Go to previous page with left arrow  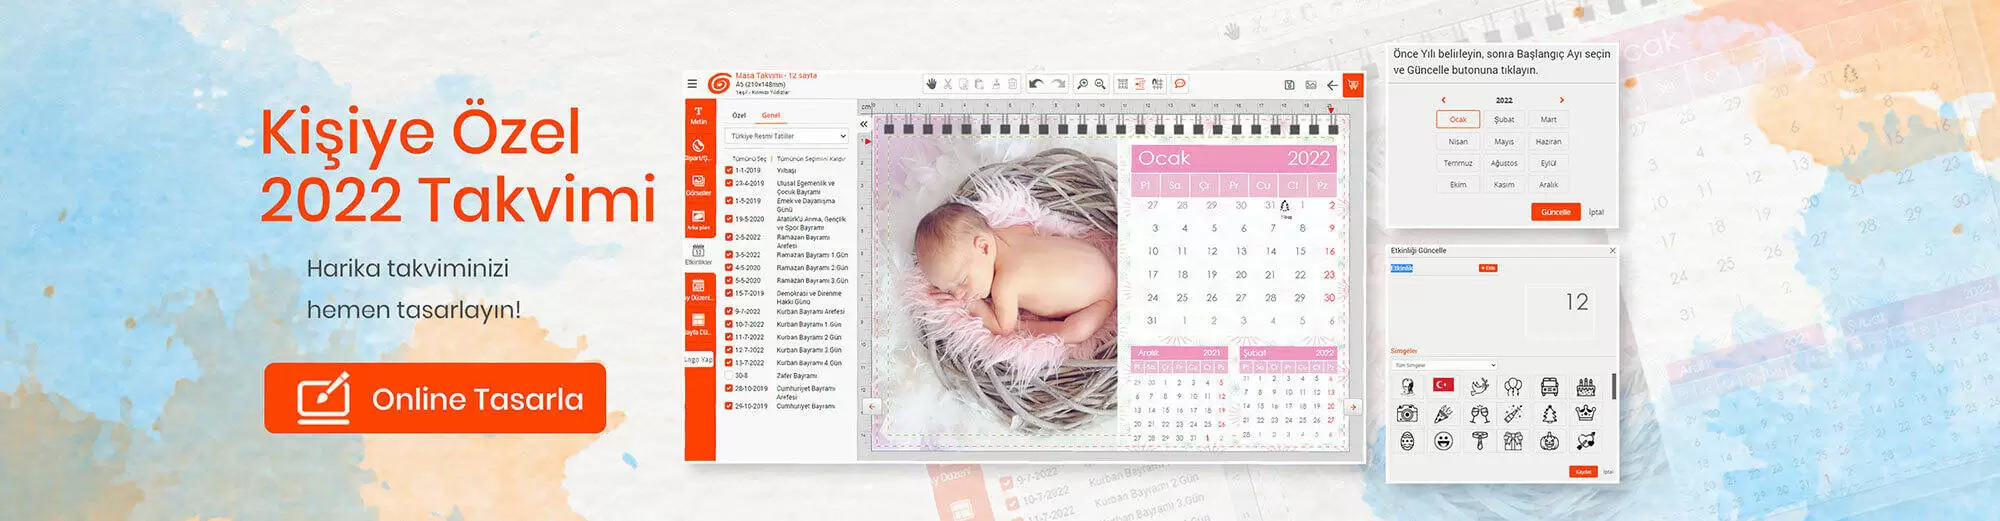point(872,407)
